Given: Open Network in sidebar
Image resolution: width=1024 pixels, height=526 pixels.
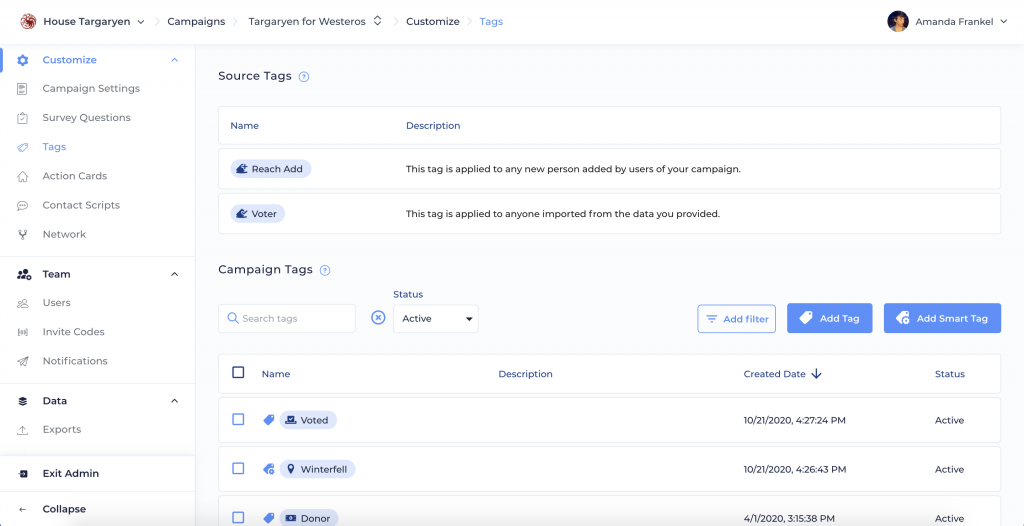Looking at the screenshot, I should [64, 234].
